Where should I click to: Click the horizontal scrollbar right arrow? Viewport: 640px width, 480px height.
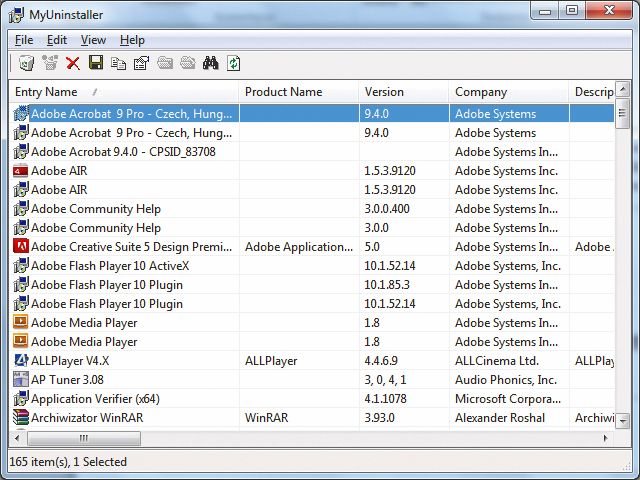(605, 438)
